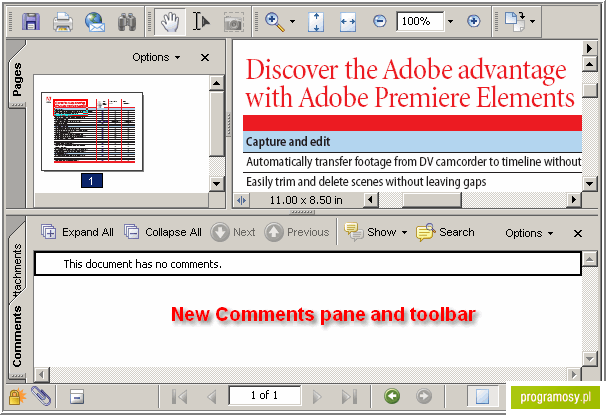Open the rotate view dropdown arrow

(533, 21)
